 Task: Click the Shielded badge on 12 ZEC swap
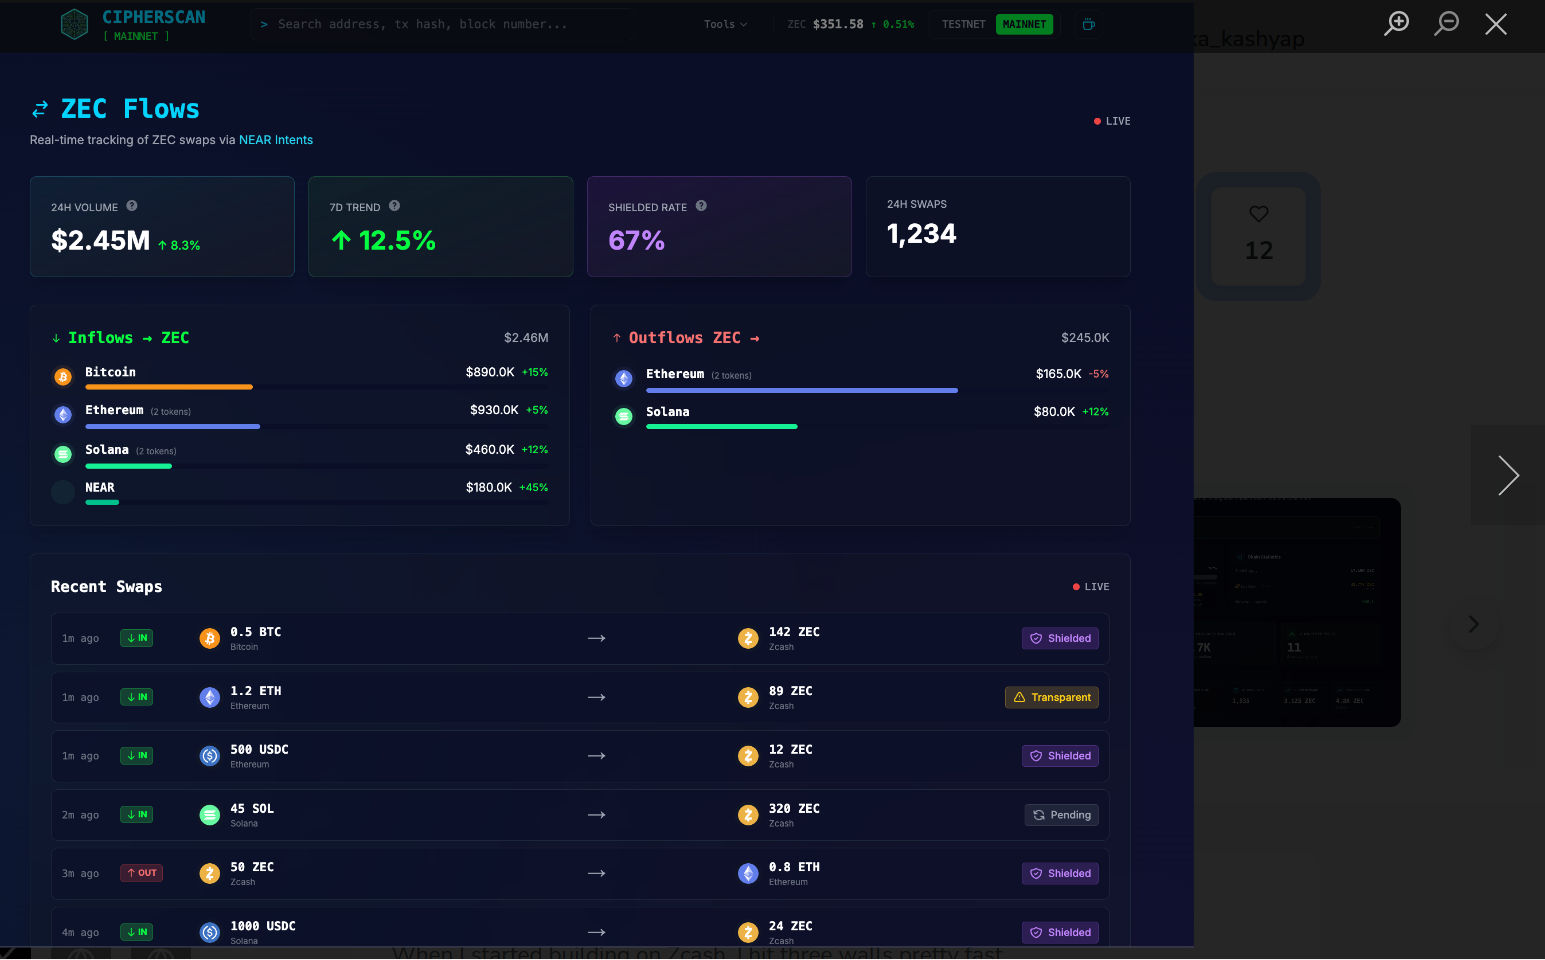pos(1060,756)
